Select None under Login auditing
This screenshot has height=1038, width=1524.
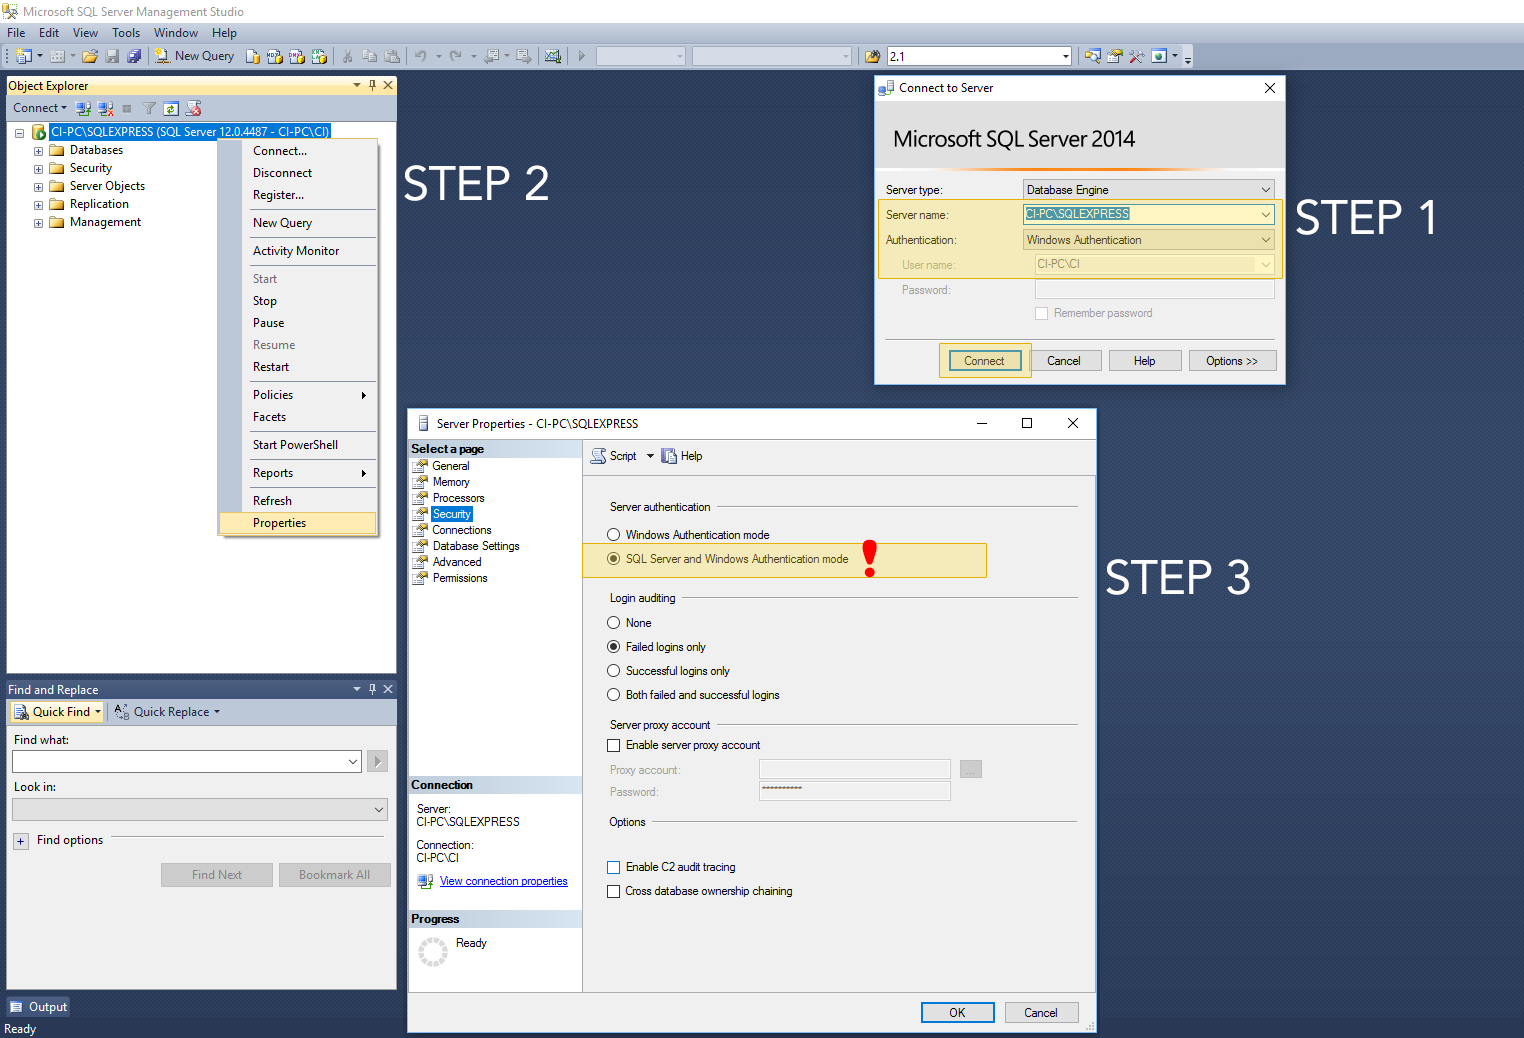coord(614,623)
